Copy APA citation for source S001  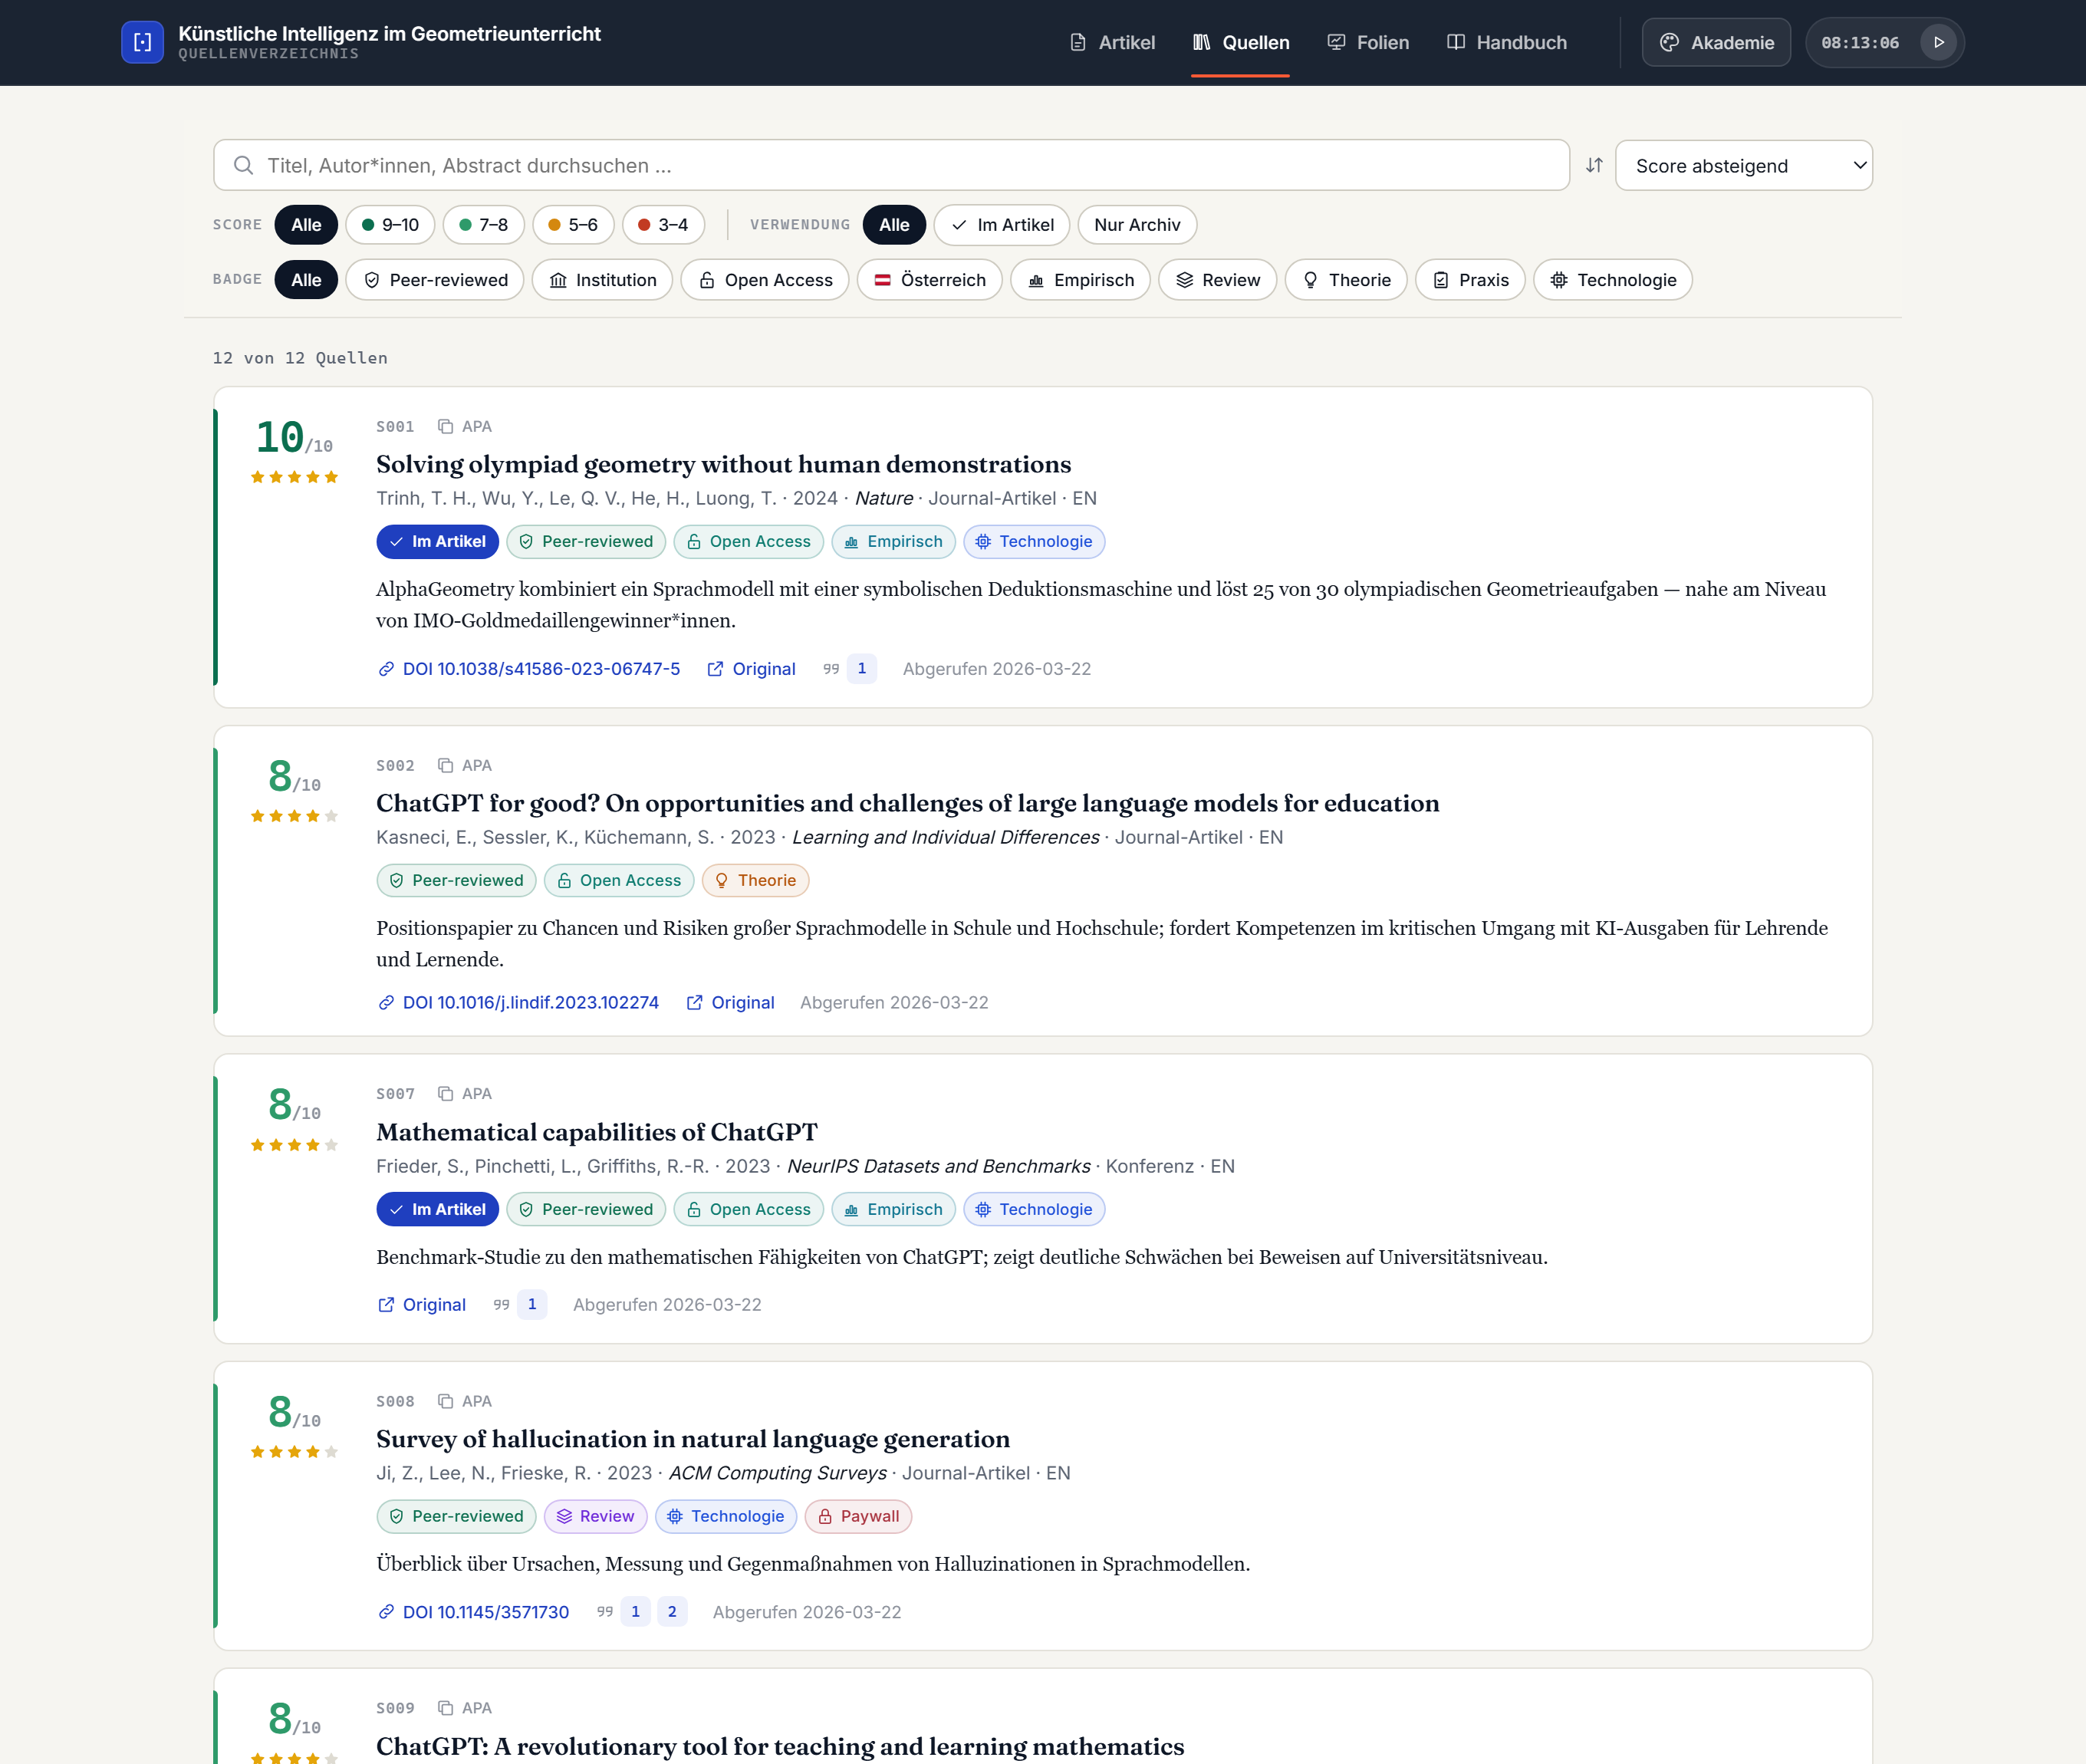pyautogui.click(x=465, y=426)
